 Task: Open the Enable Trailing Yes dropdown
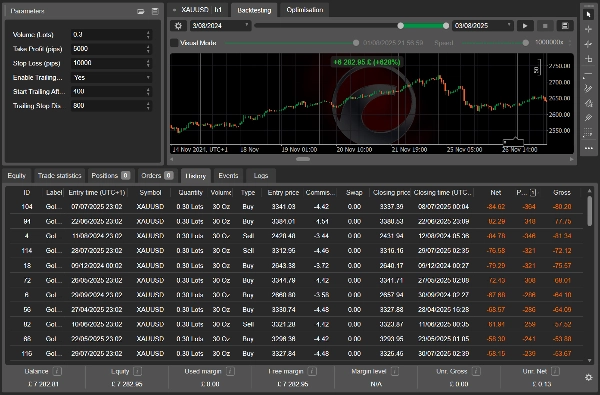(x=111, y=77)
